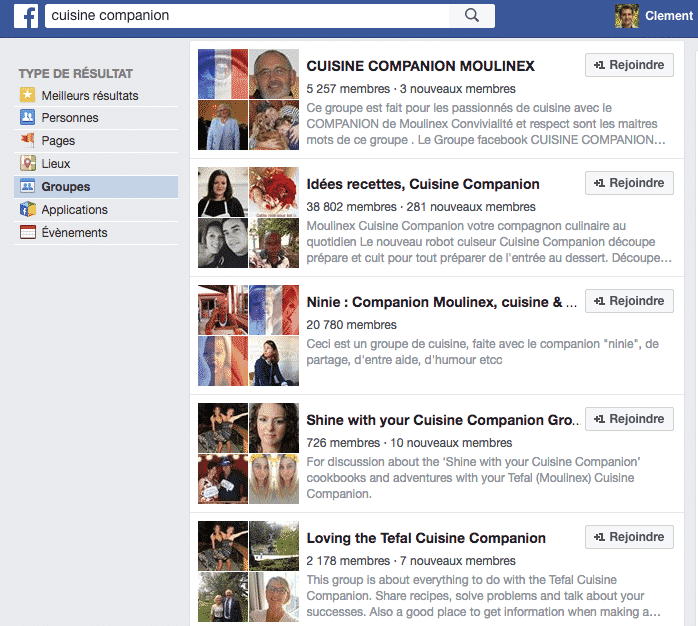
Task: Click the Meilleurs résultats star icon
Action: pos(28,96)
